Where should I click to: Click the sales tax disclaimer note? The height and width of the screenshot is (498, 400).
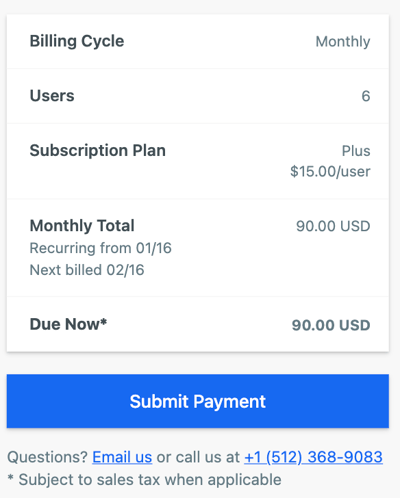(144, 480)
